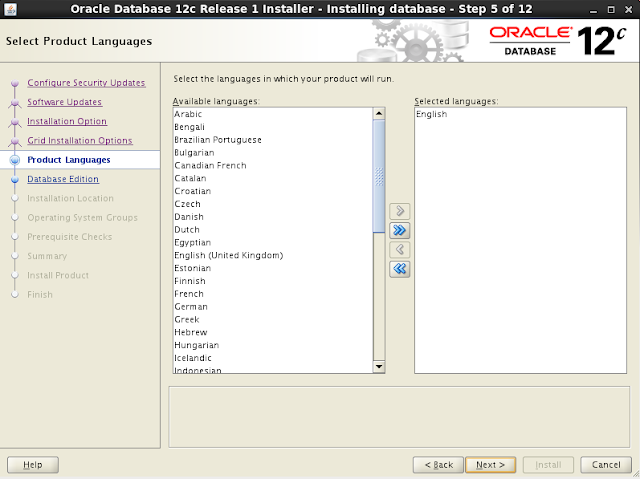
Task: Select German in Available languages
Action: click(x=273, y=307)
